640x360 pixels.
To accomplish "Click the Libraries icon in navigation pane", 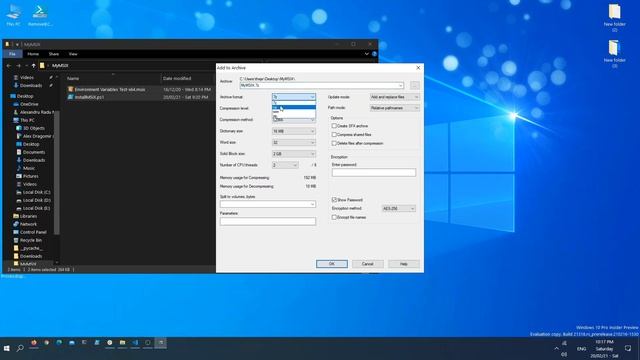I will click(x=16, y=216).
